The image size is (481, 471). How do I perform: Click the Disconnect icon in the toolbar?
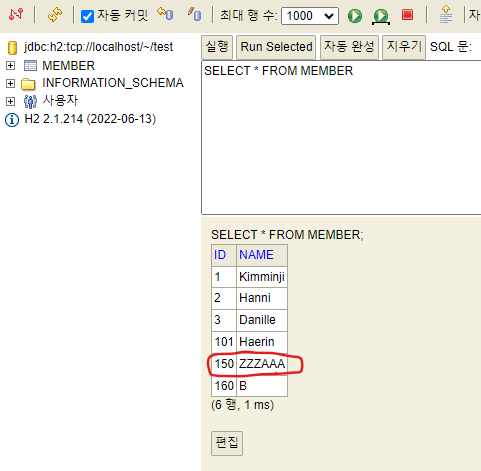(16, 14)
